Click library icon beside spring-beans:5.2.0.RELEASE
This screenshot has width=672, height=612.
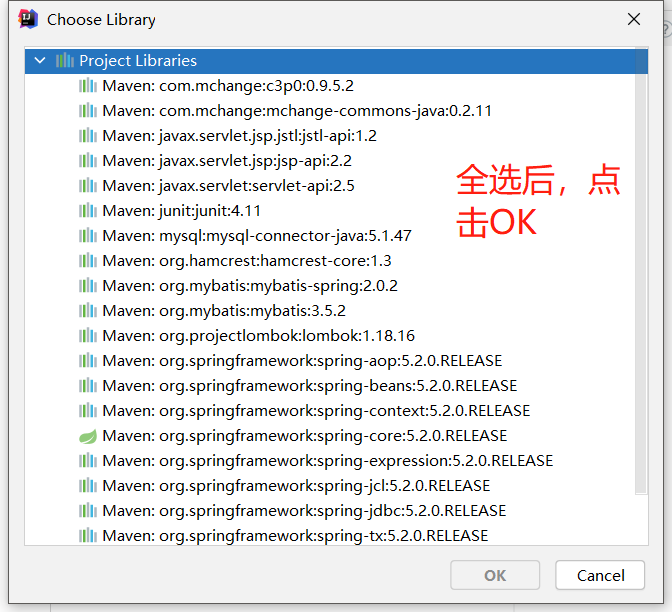tap(88, 386)
